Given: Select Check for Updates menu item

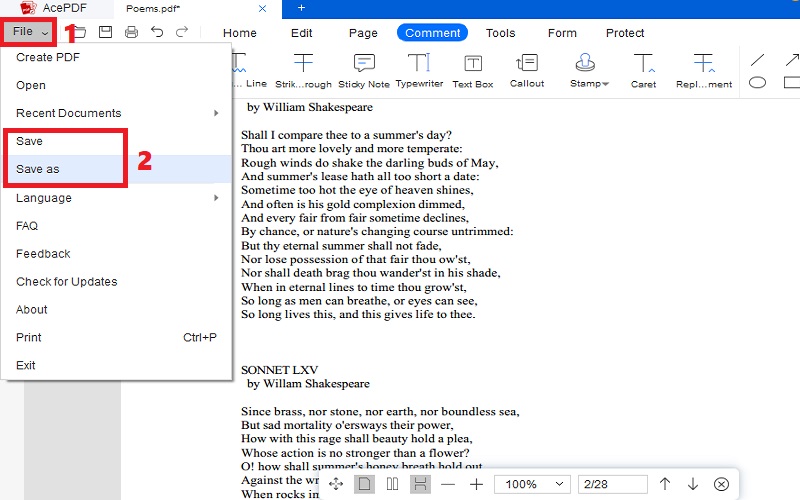Looking at the screenshot, I should [x=116, y=282].
